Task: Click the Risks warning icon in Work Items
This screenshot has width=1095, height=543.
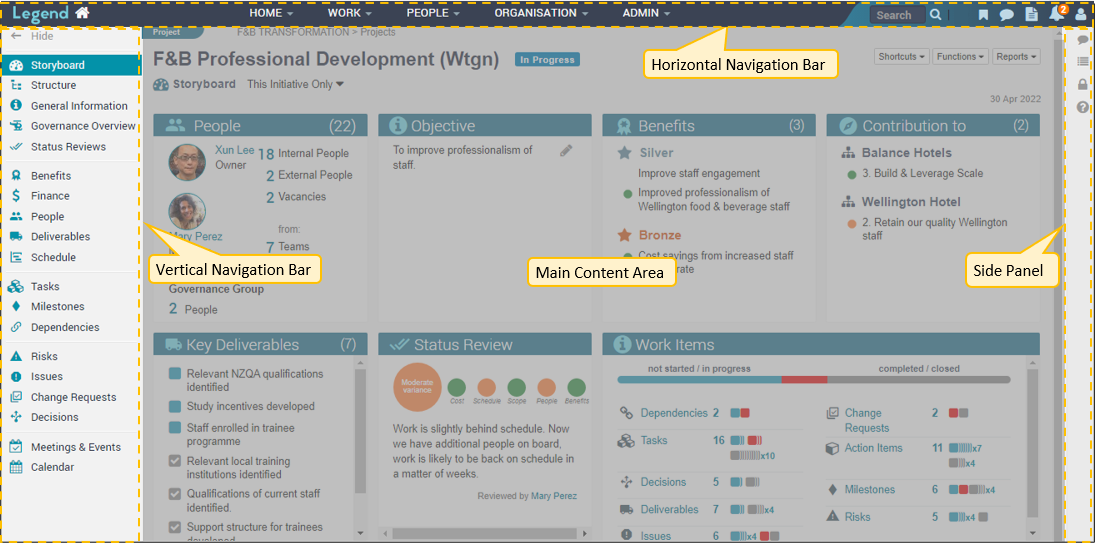Action: click(x=832, y=517)
